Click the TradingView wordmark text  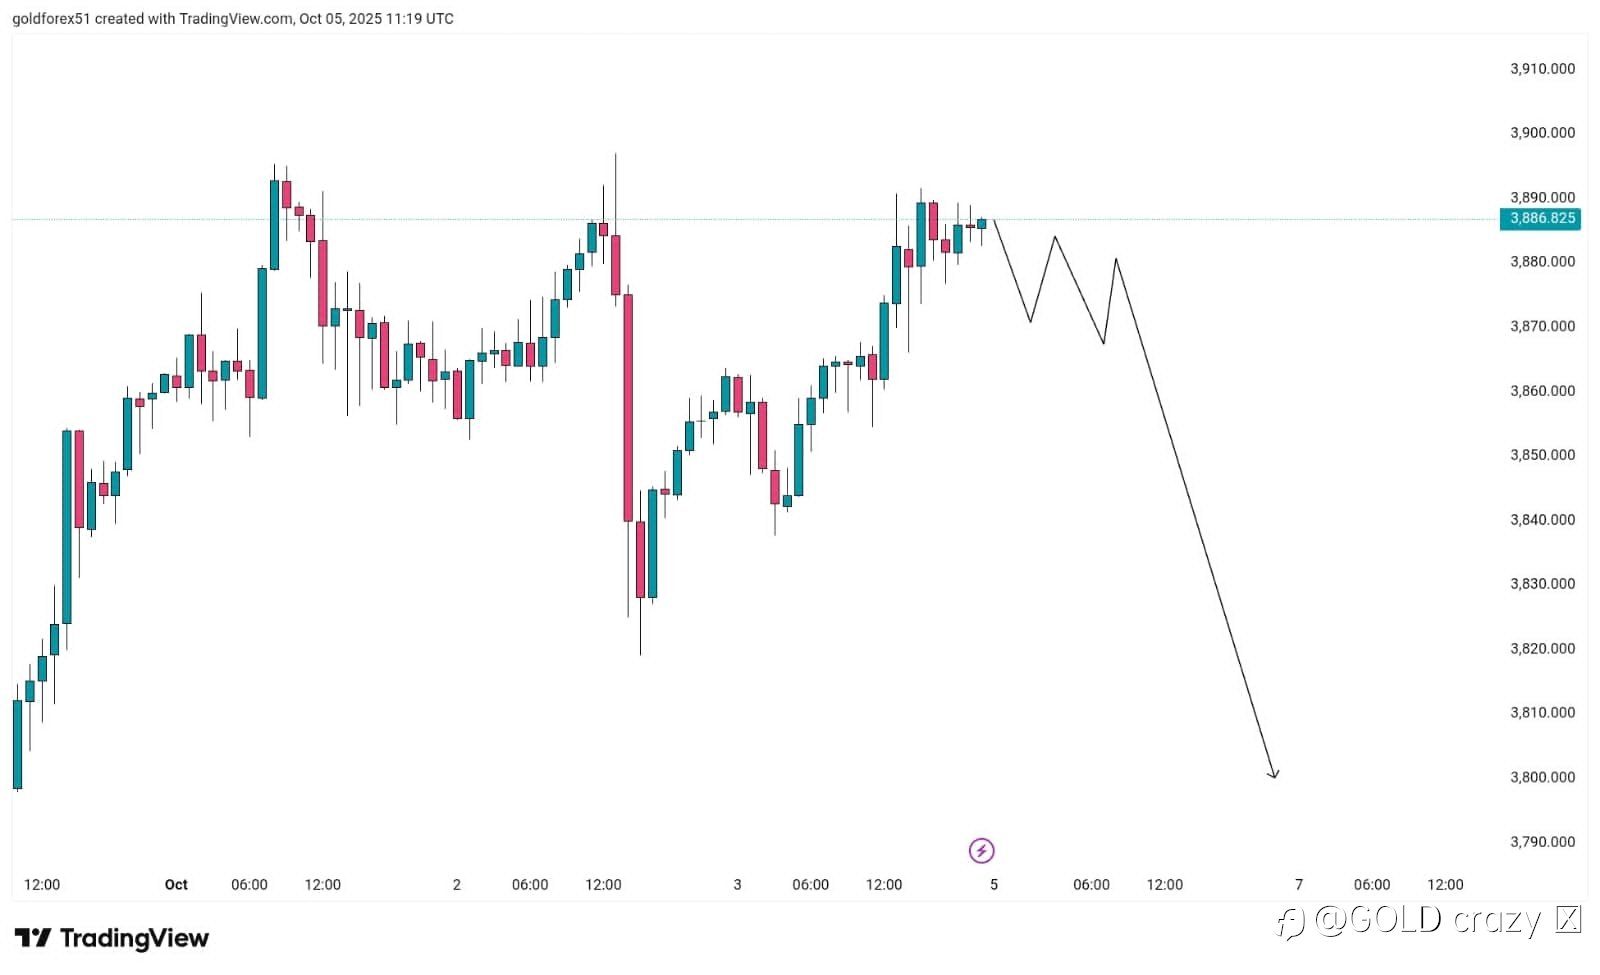tap(134, 938)
